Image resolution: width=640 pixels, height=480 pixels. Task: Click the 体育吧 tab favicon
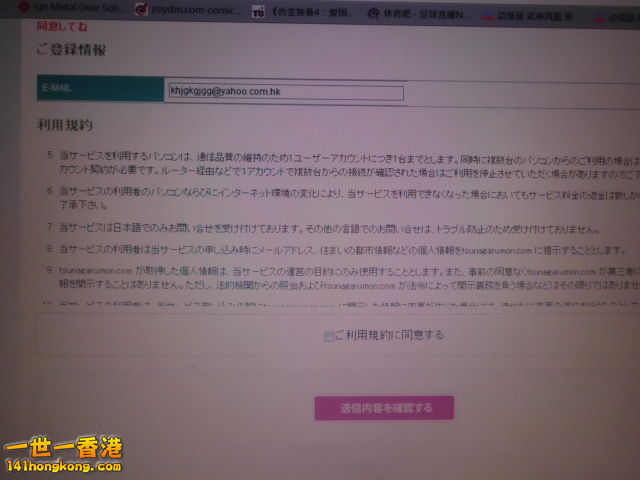point(374,13)
